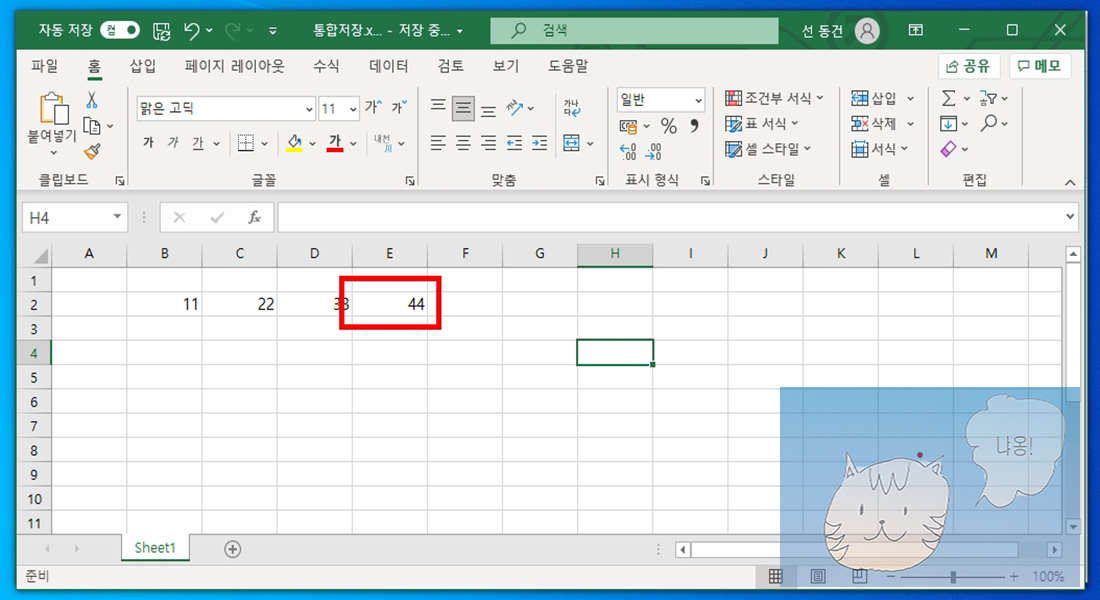
Task: Expand the Name Box dropdown next to H4
Action: click(x=117, y=217)
